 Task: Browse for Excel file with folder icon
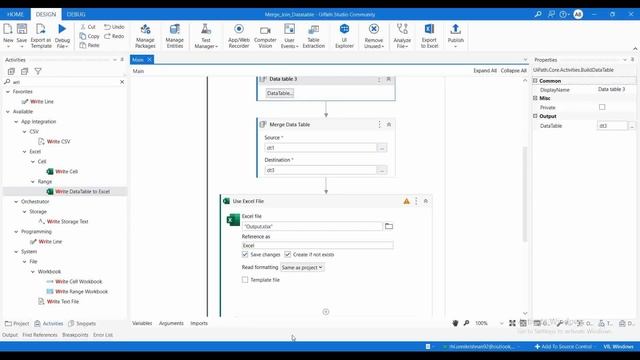click(x=389, y=226)
